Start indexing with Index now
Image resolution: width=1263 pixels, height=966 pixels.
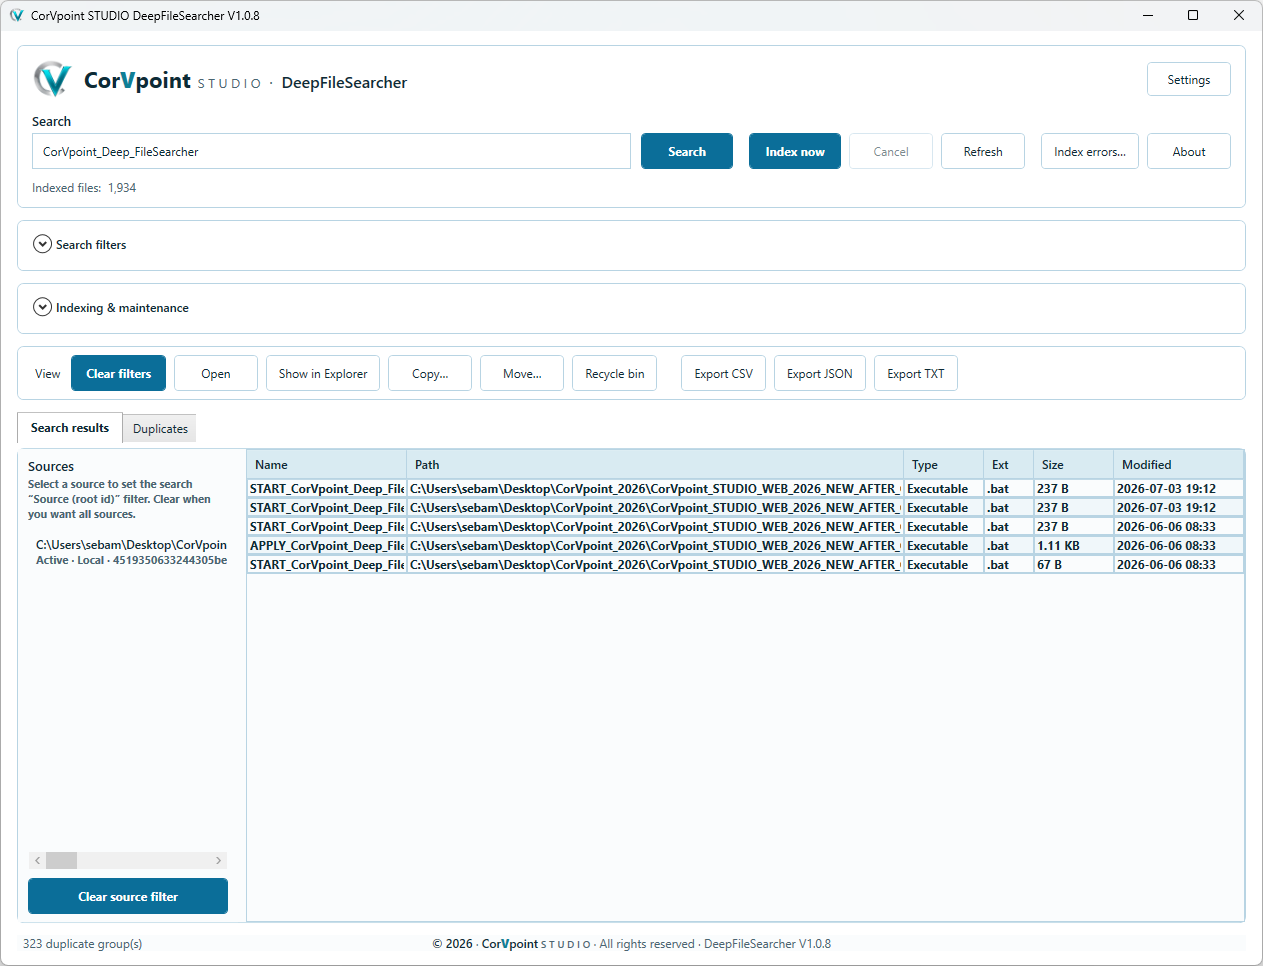tap(795, 151)
